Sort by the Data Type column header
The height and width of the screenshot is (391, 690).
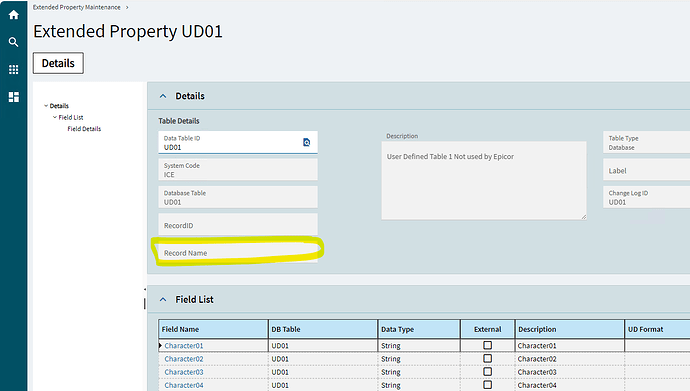[419, 329]
